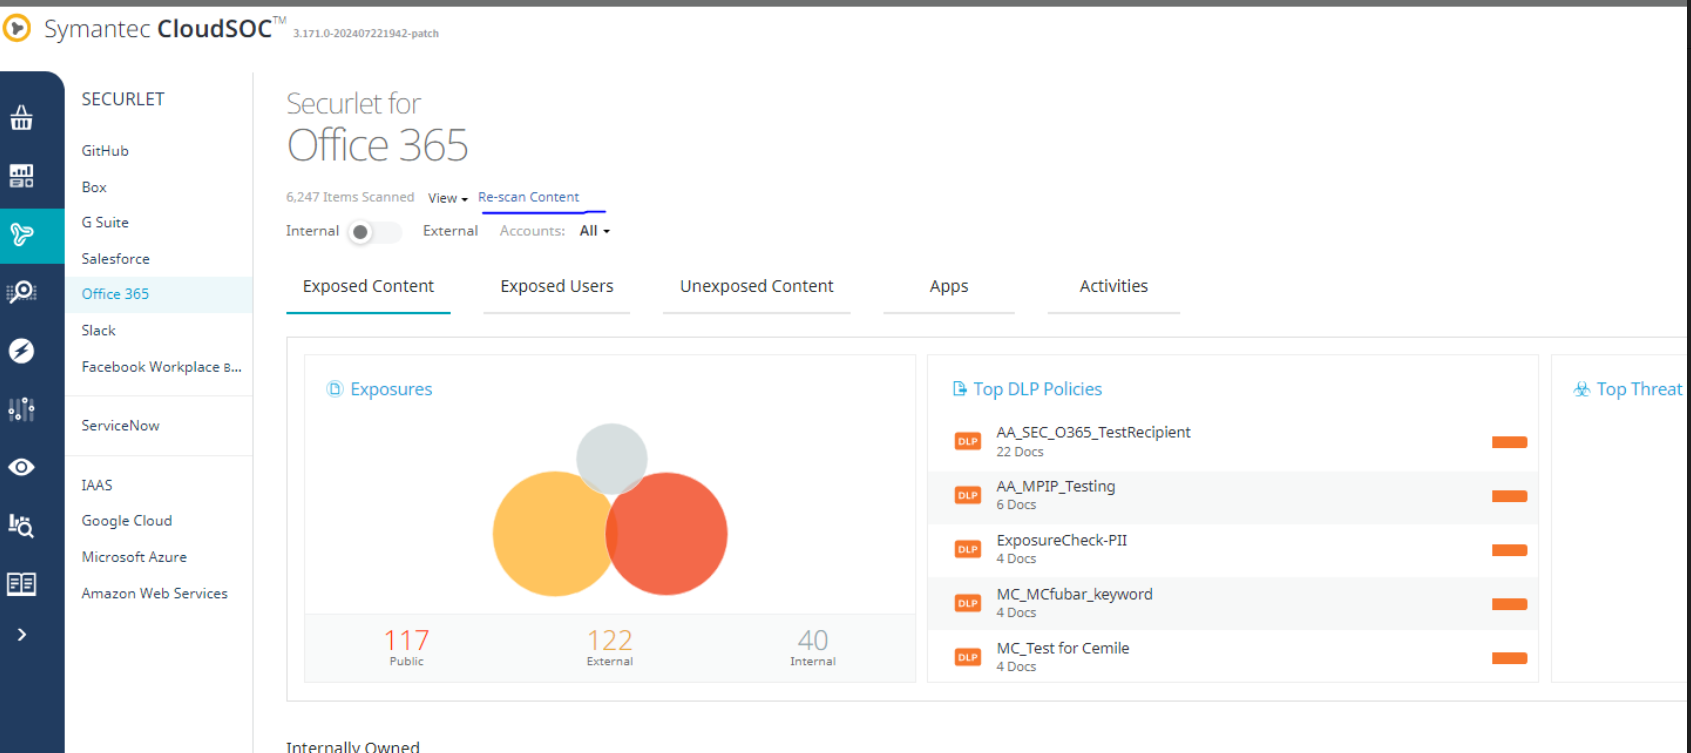This screenshot has width=1691, height=753.
Task: Click the magnifier search icon in sidebar
Action: coord(21,292)
